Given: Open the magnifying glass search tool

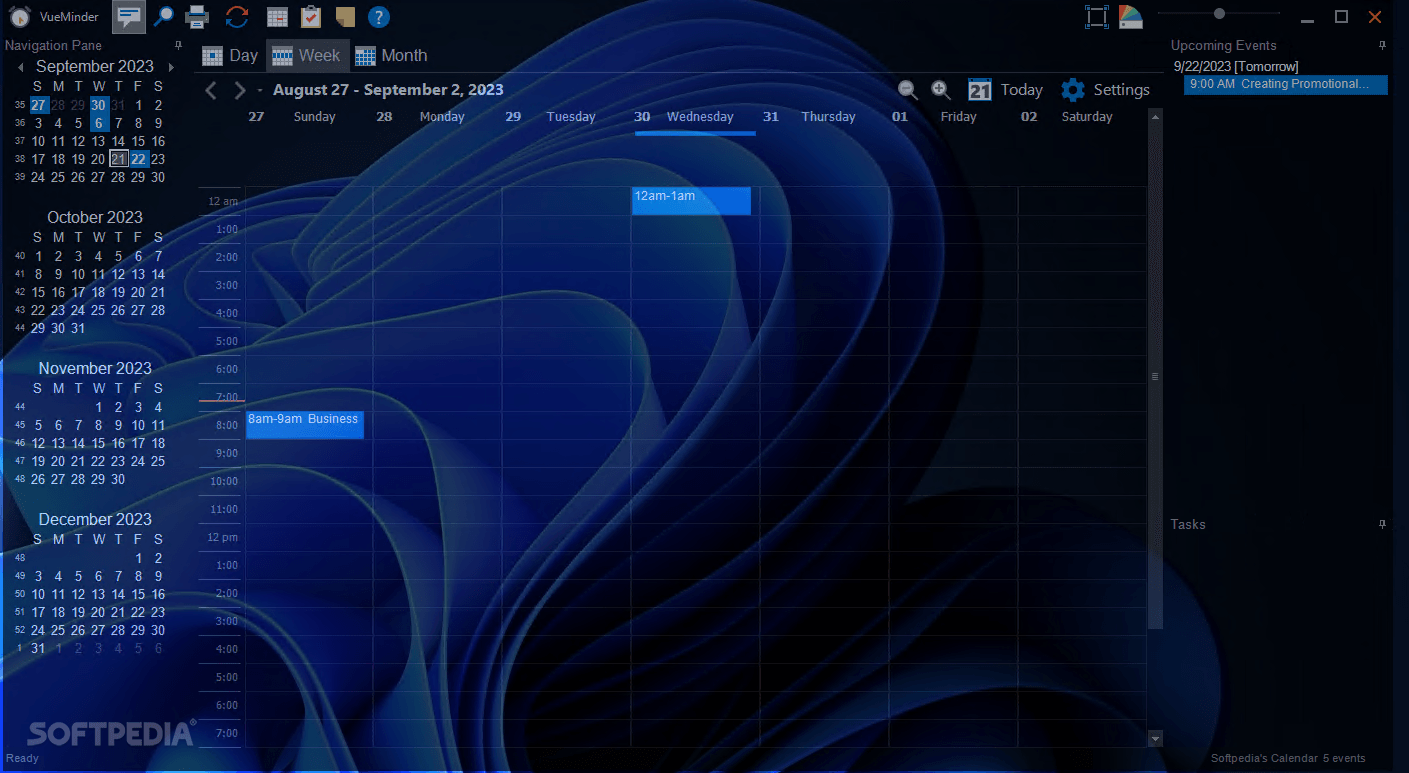Looking at the screenshot, I should pyautogui.click(x=164, y=16).
